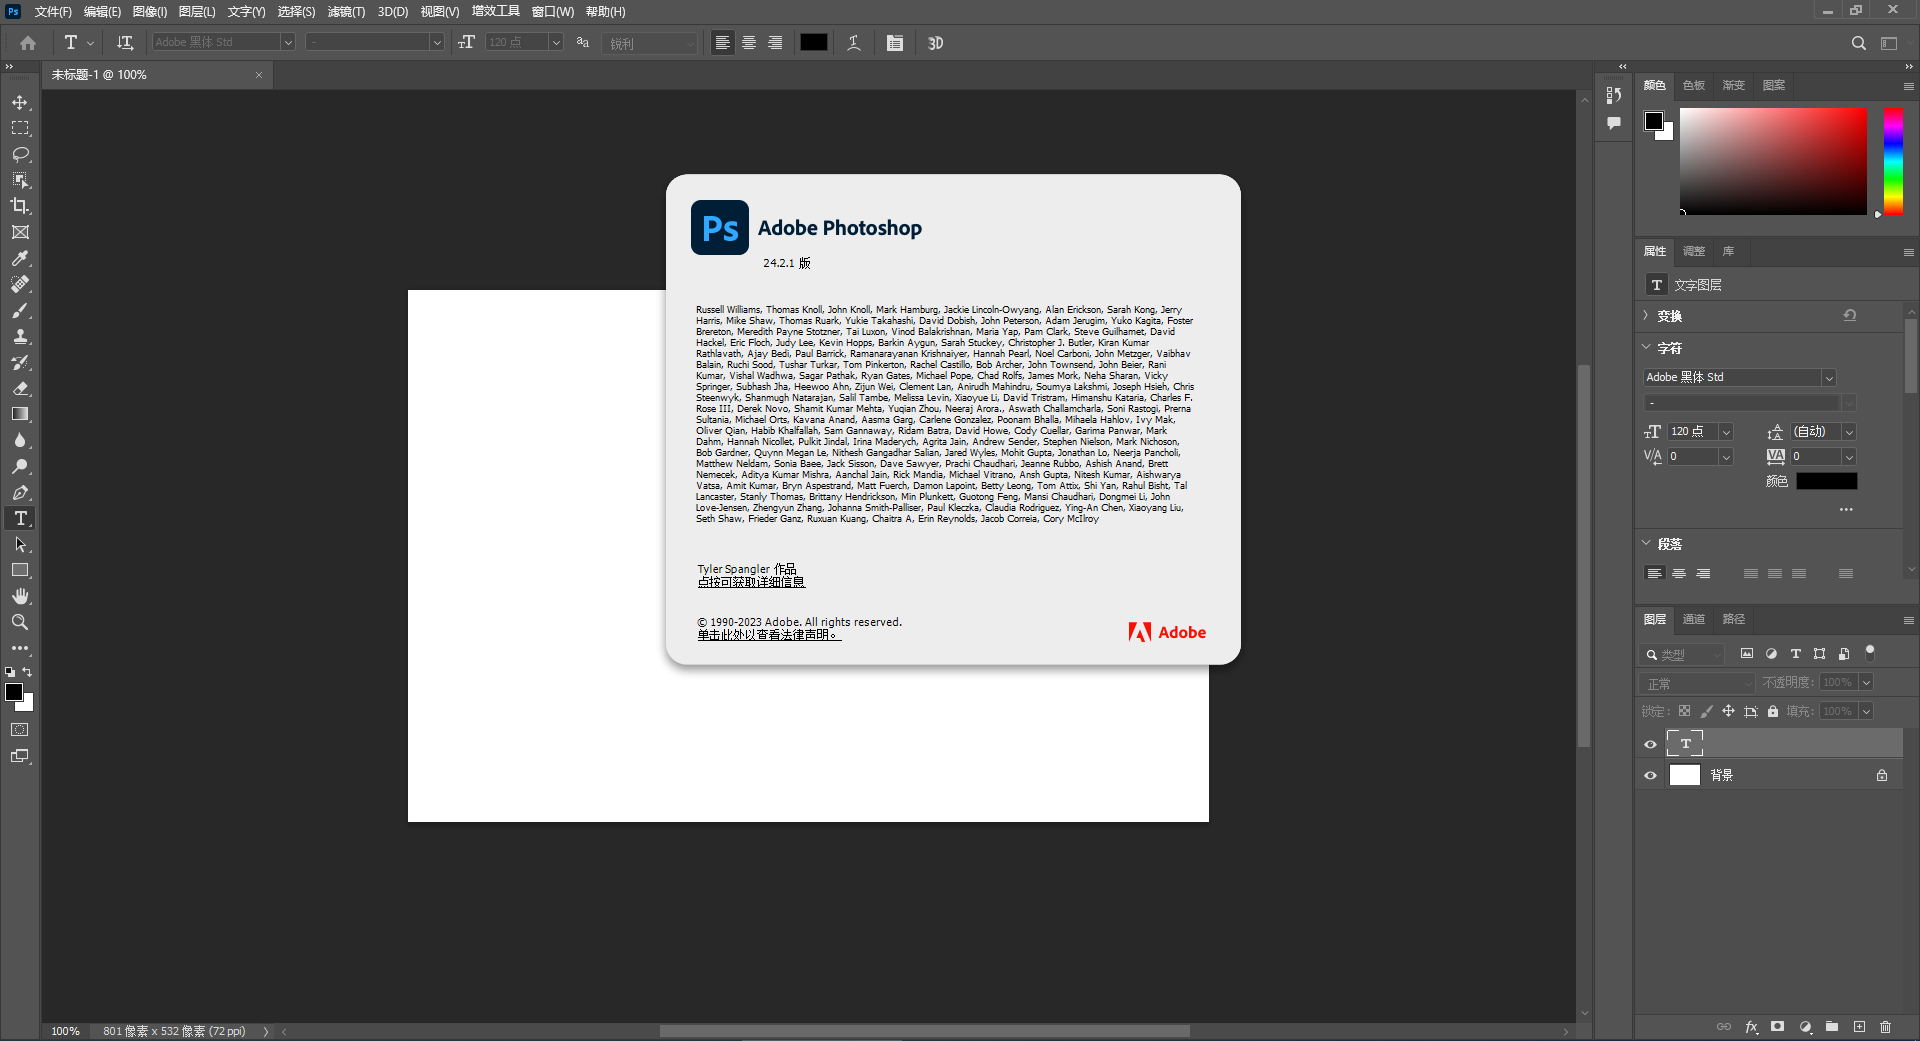Select the Gradient tool
This screenshot has width=1920, height=1041.
20,414
